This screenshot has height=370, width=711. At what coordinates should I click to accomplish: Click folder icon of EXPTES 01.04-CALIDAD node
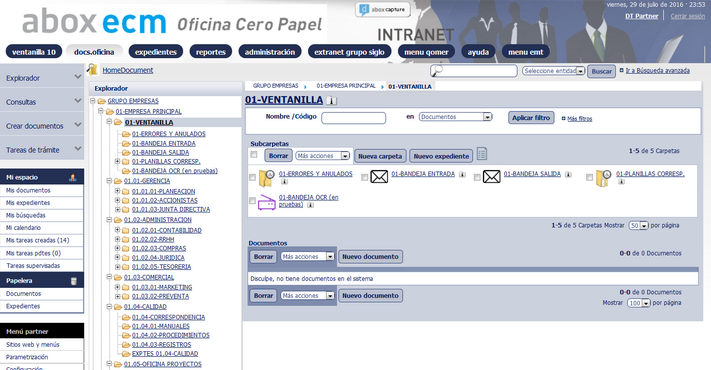126,354
